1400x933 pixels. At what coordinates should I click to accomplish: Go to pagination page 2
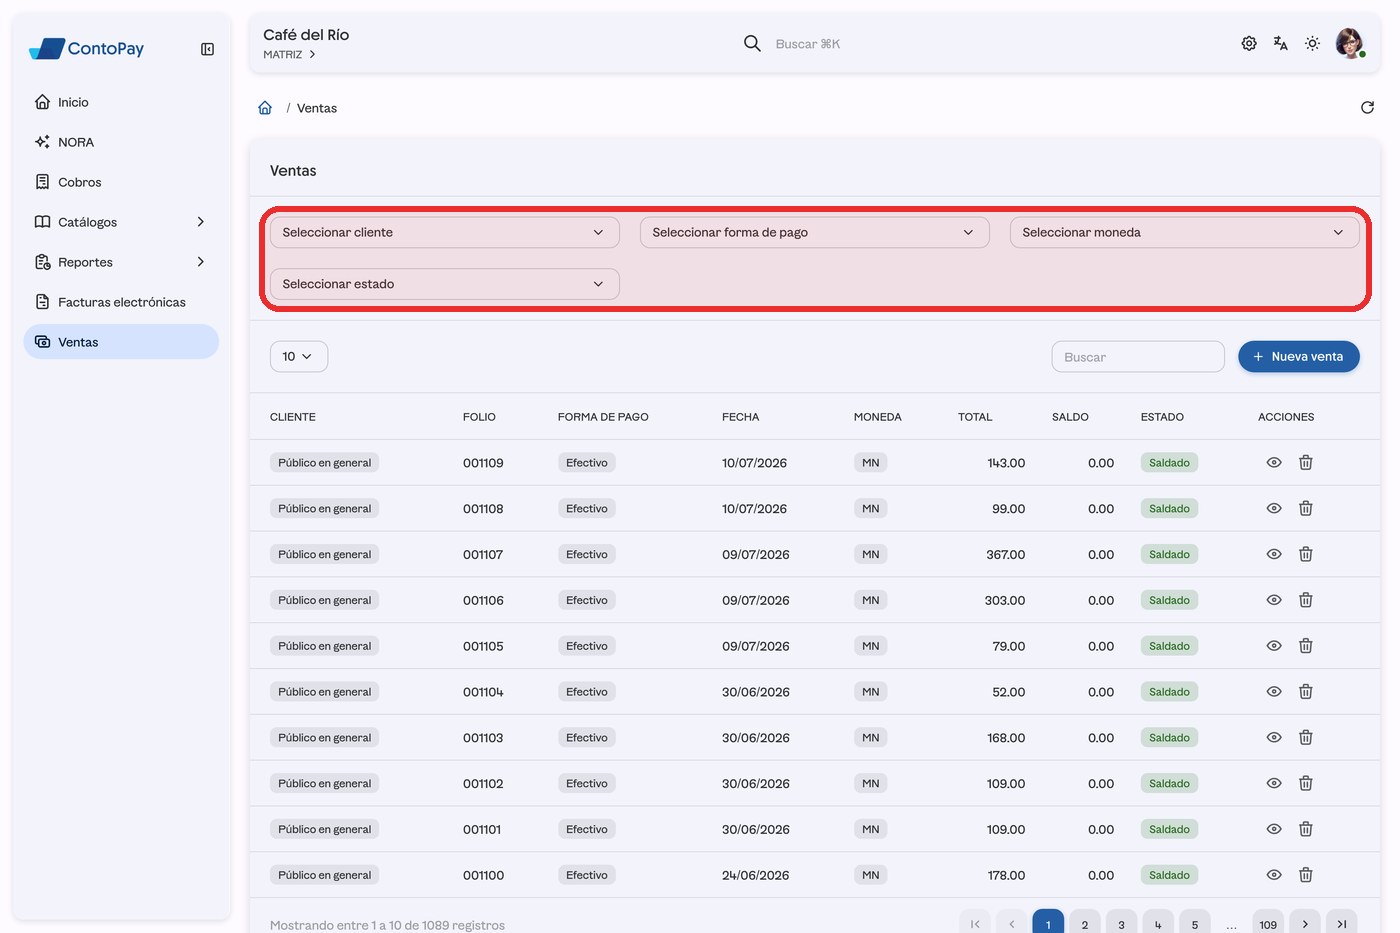pyautogui.click(x=1084, y=924)
